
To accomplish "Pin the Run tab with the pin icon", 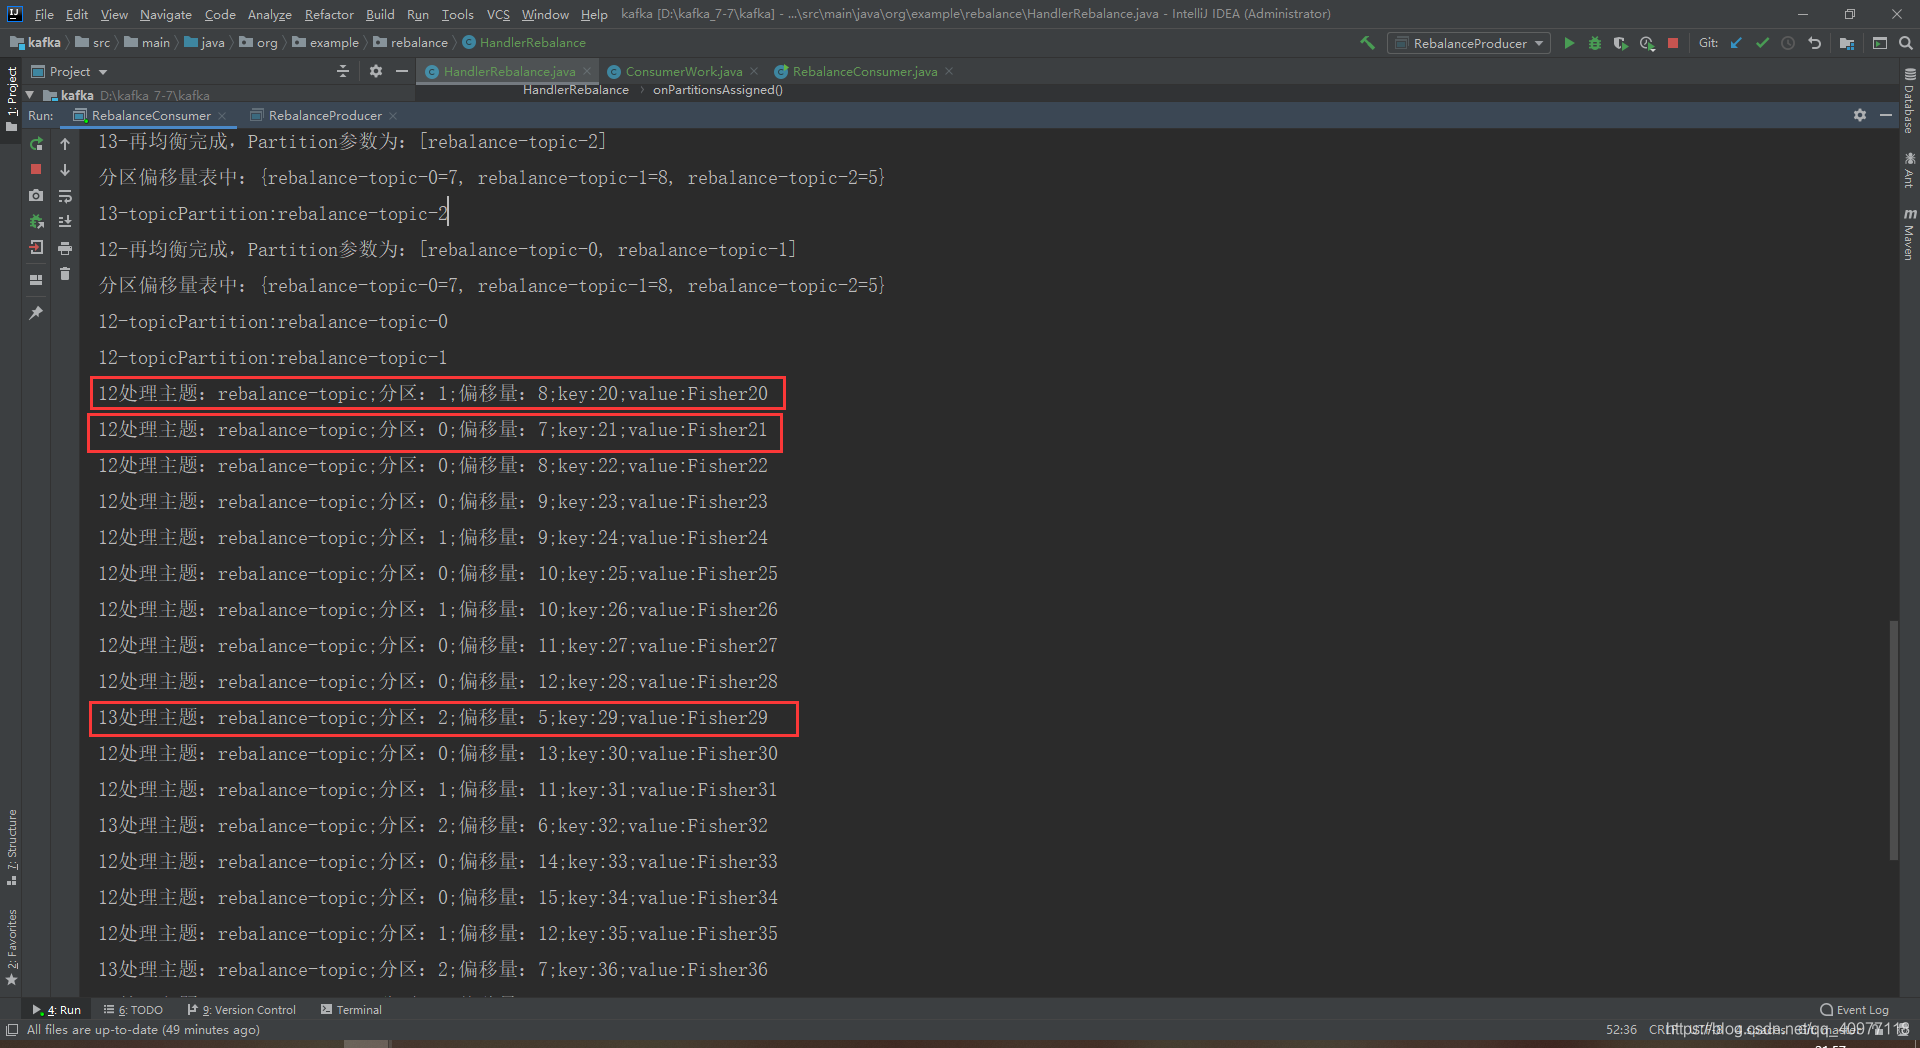I will (36, 313).
